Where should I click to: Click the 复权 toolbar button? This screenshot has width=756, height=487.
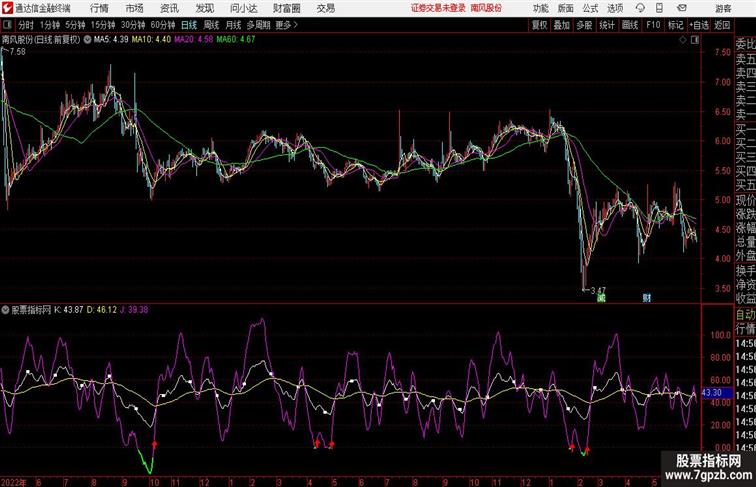pyautogui.click(x=540, y=25)
